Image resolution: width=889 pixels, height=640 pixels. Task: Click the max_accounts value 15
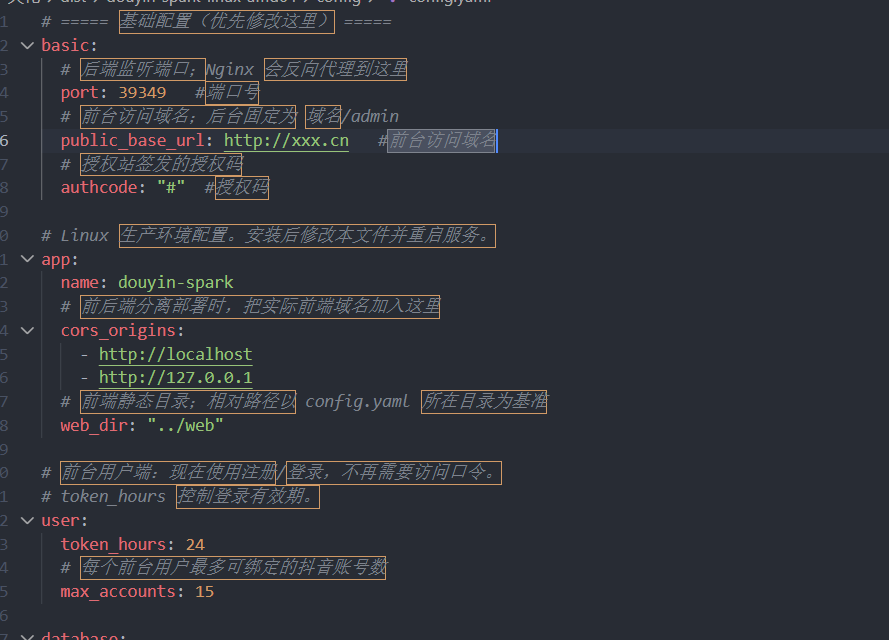pyautogui.click(x=205, y=591)
